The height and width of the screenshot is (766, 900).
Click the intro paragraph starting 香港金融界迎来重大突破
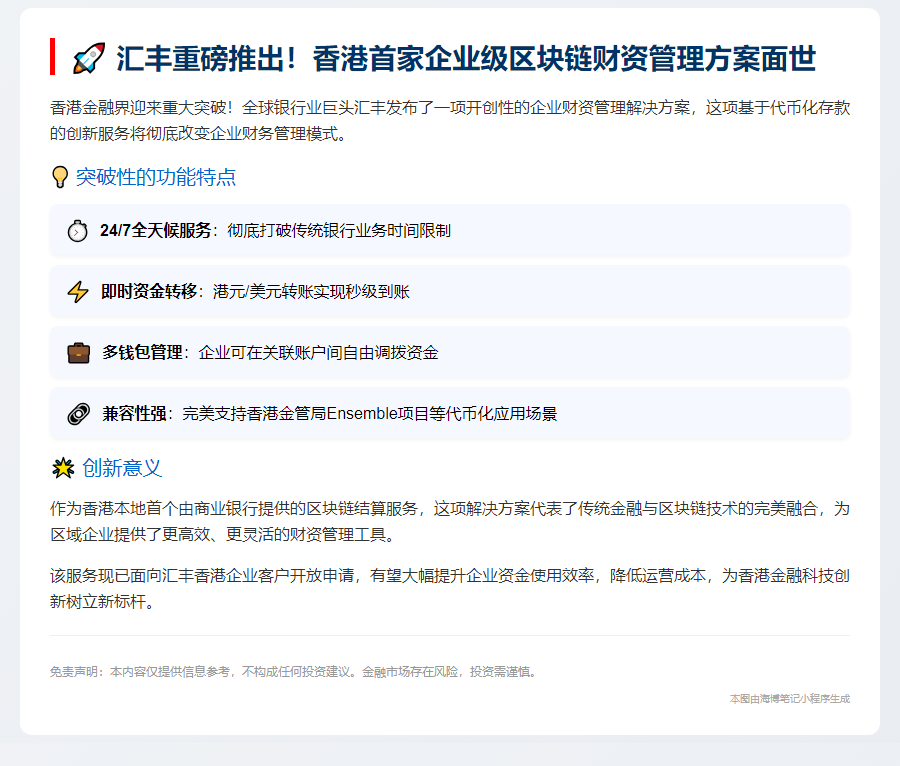pyautogui.click(x=449, y=120)
